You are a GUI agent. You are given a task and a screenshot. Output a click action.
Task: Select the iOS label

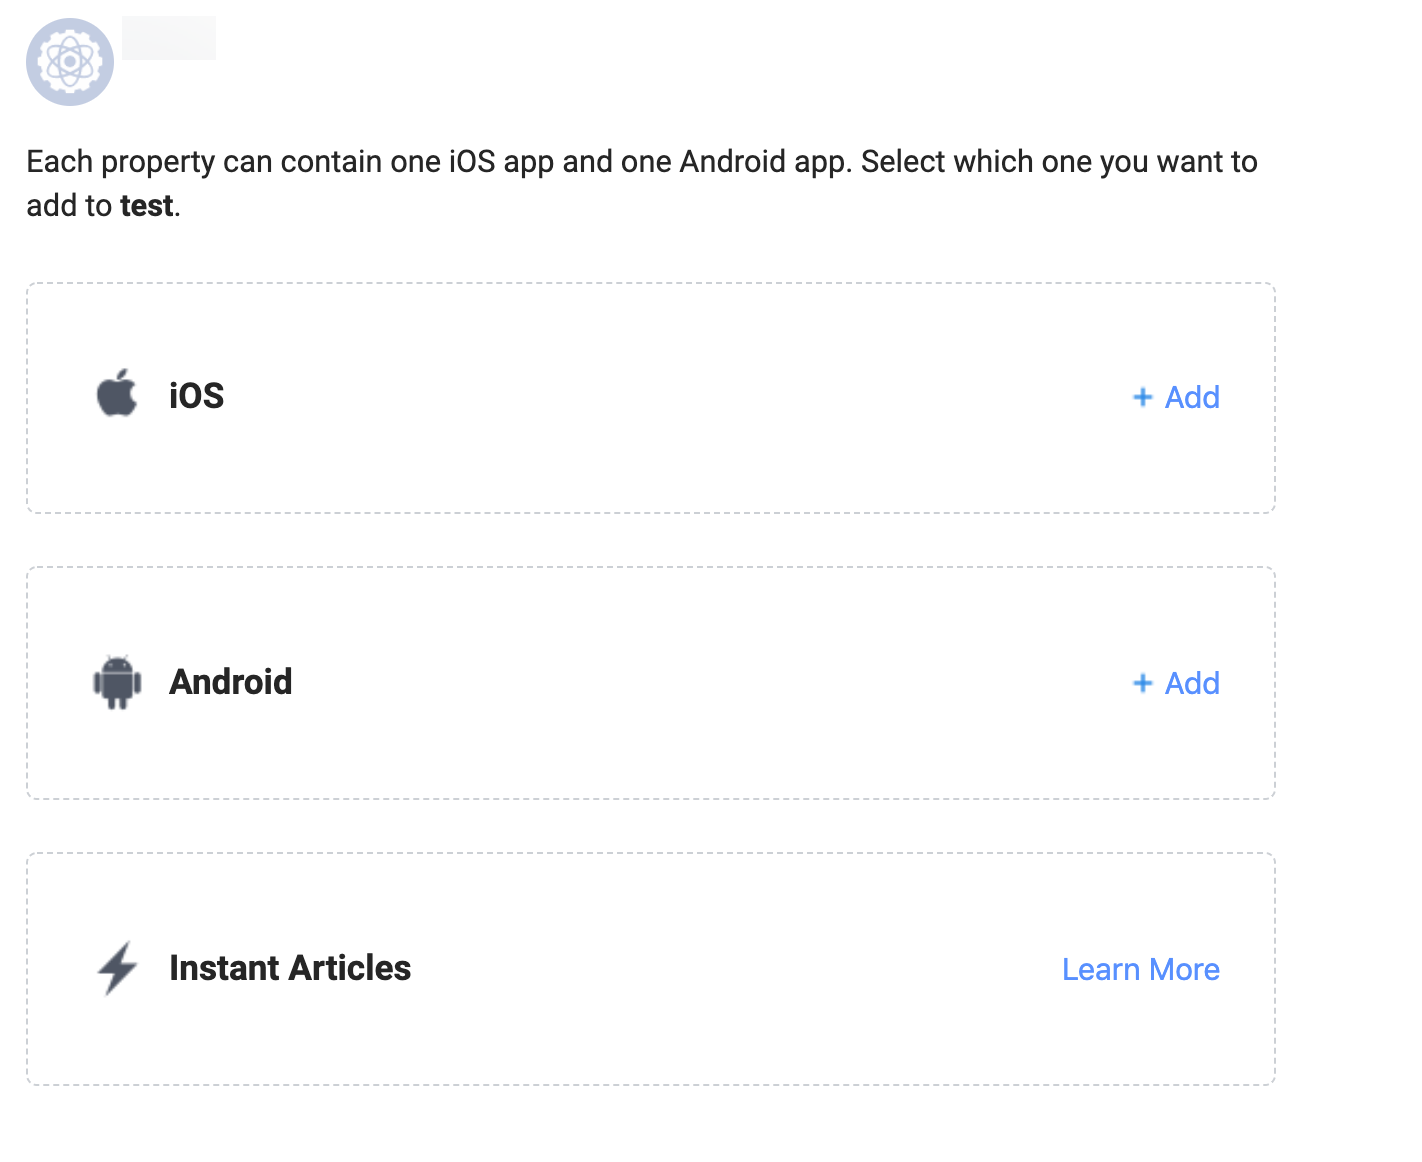[196, 396]
